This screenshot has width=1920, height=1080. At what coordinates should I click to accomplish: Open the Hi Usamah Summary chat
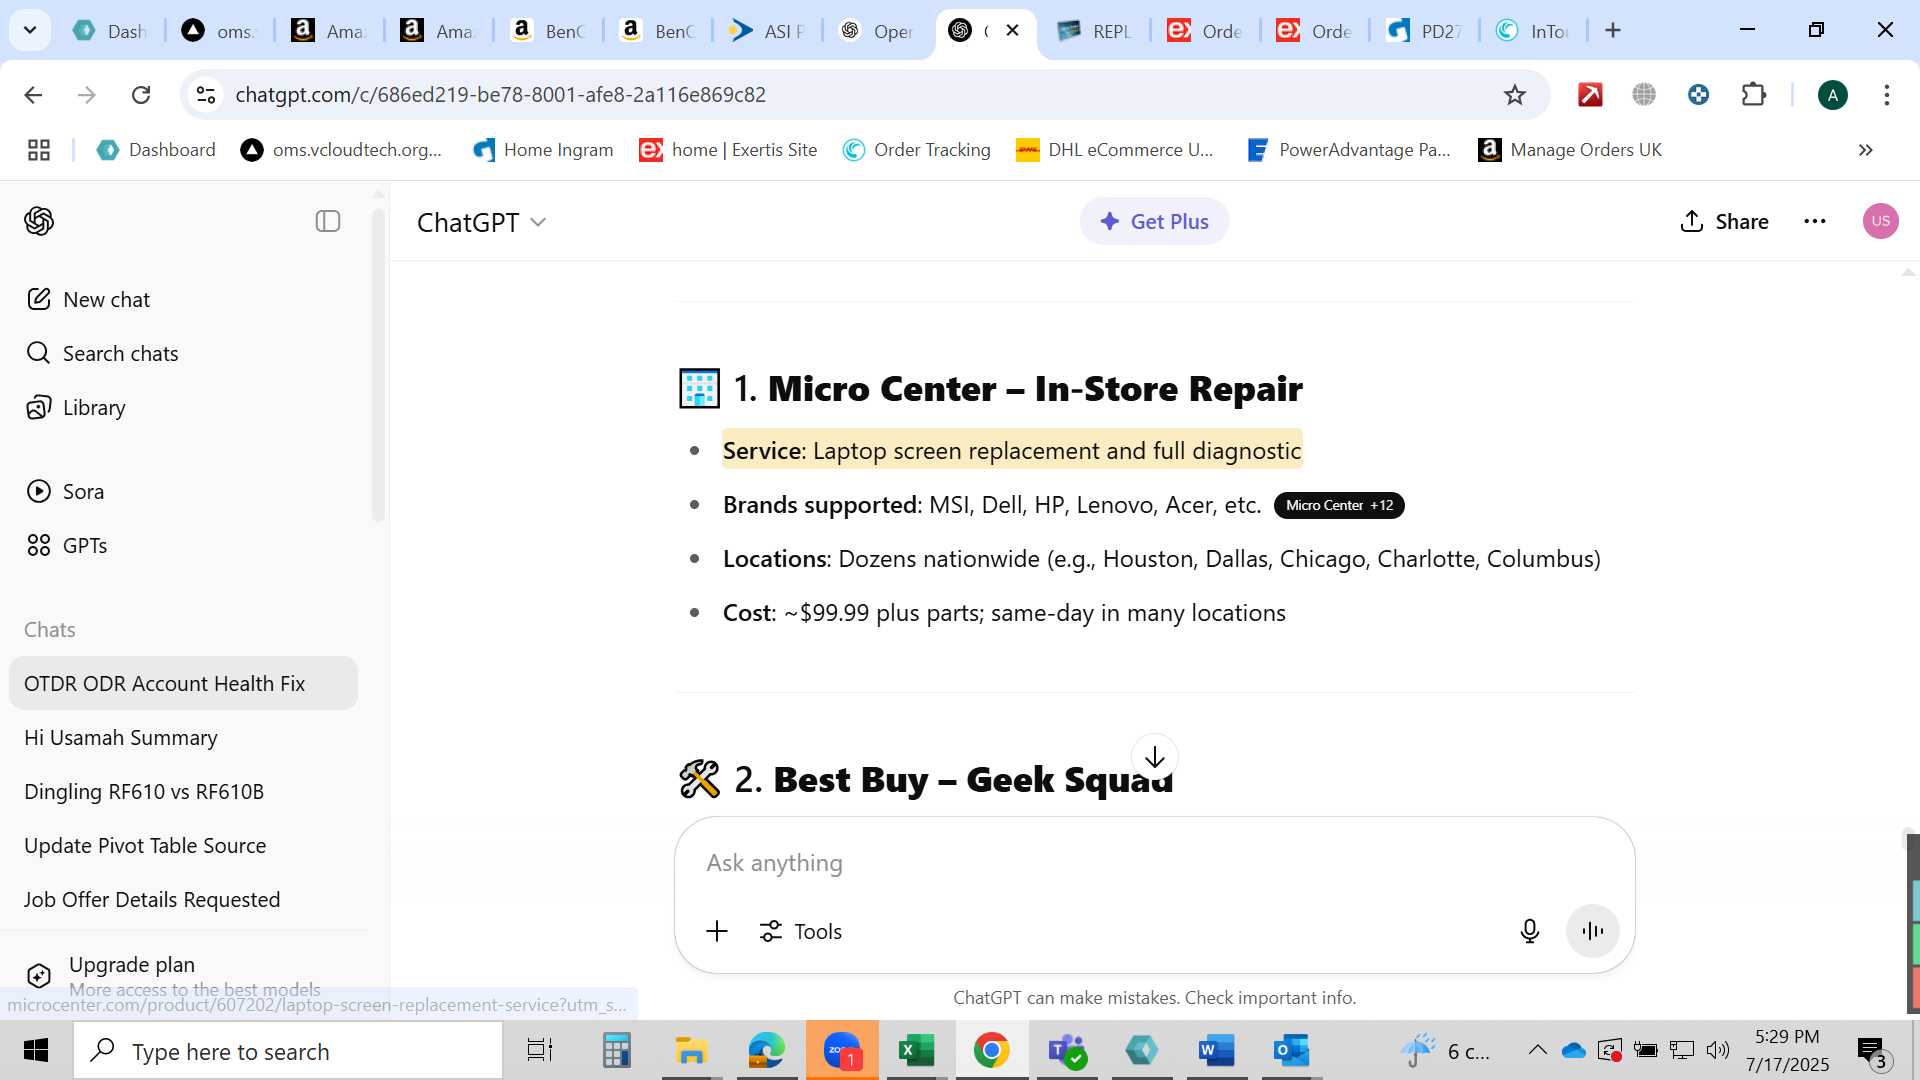coord(183,737)
